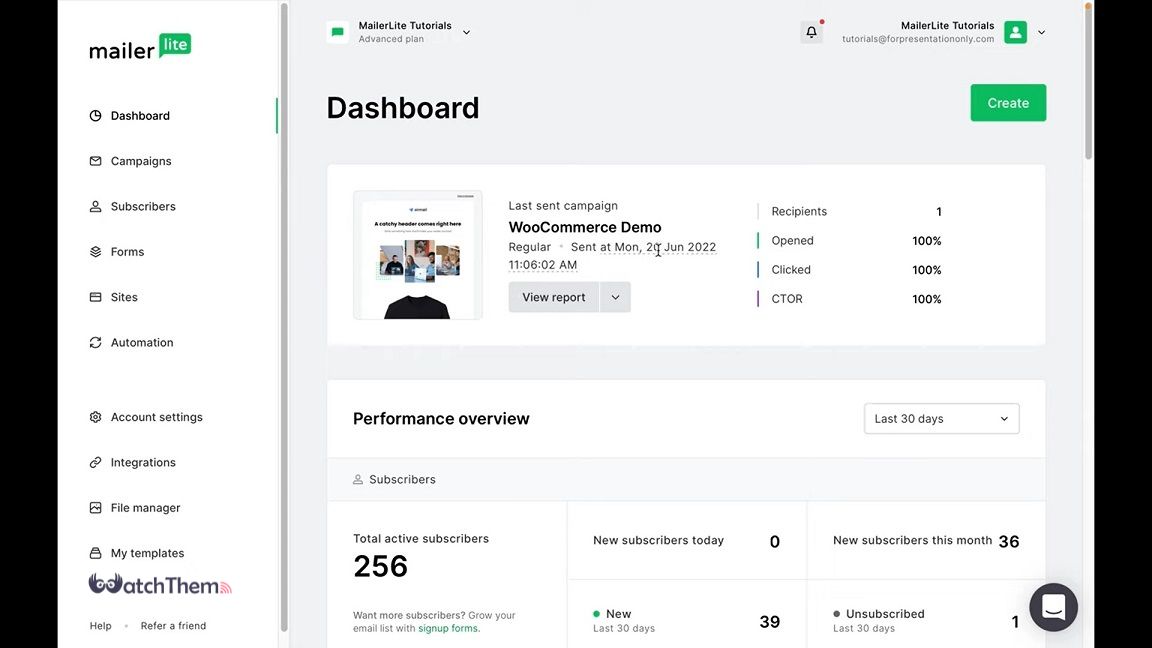Click the sidebar vertical scrollbar

[x=284, y=316]
